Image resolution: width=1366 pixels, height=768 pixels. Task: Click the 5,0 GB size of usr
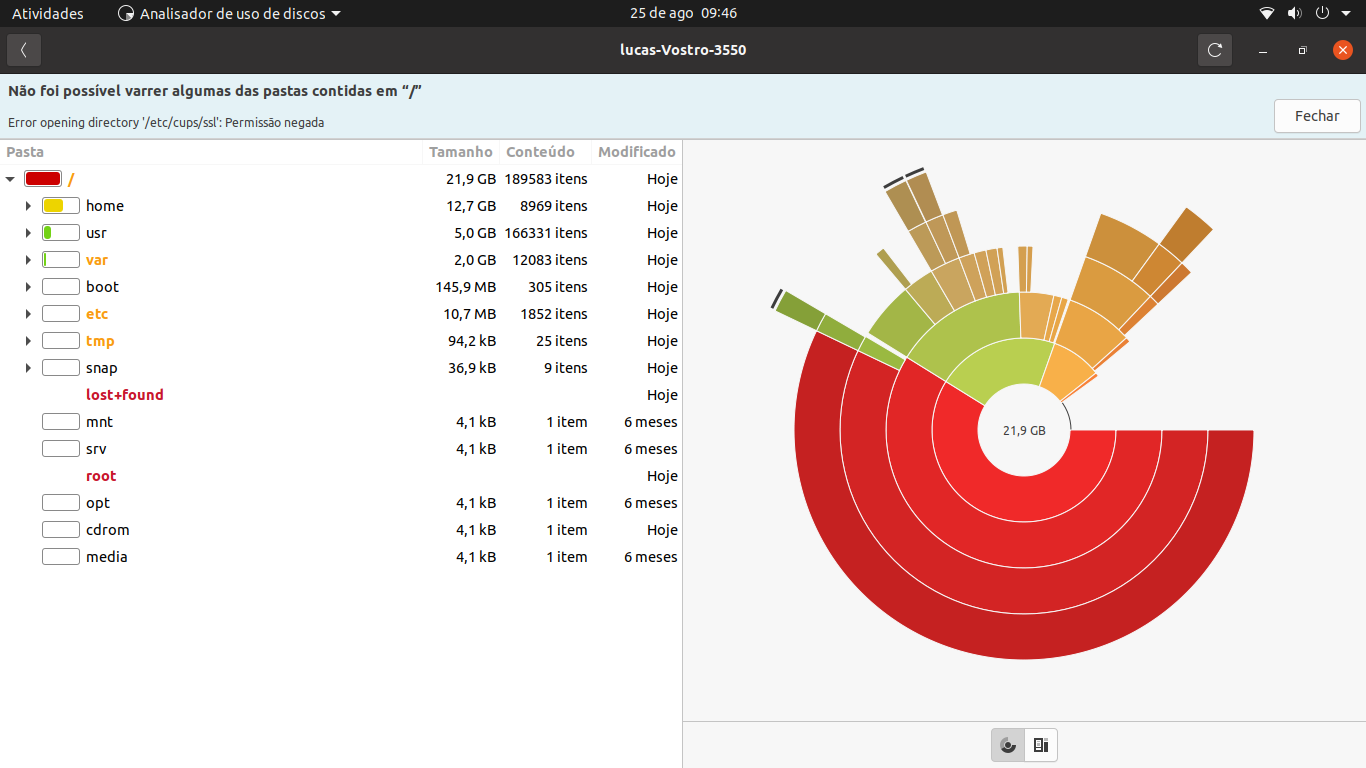[475, 233]
